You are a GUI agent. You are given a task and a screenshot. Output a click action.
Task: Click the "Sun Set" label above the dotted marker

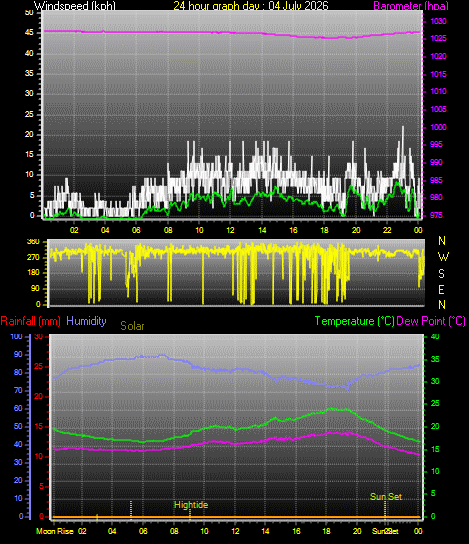(x=386, y=497)
